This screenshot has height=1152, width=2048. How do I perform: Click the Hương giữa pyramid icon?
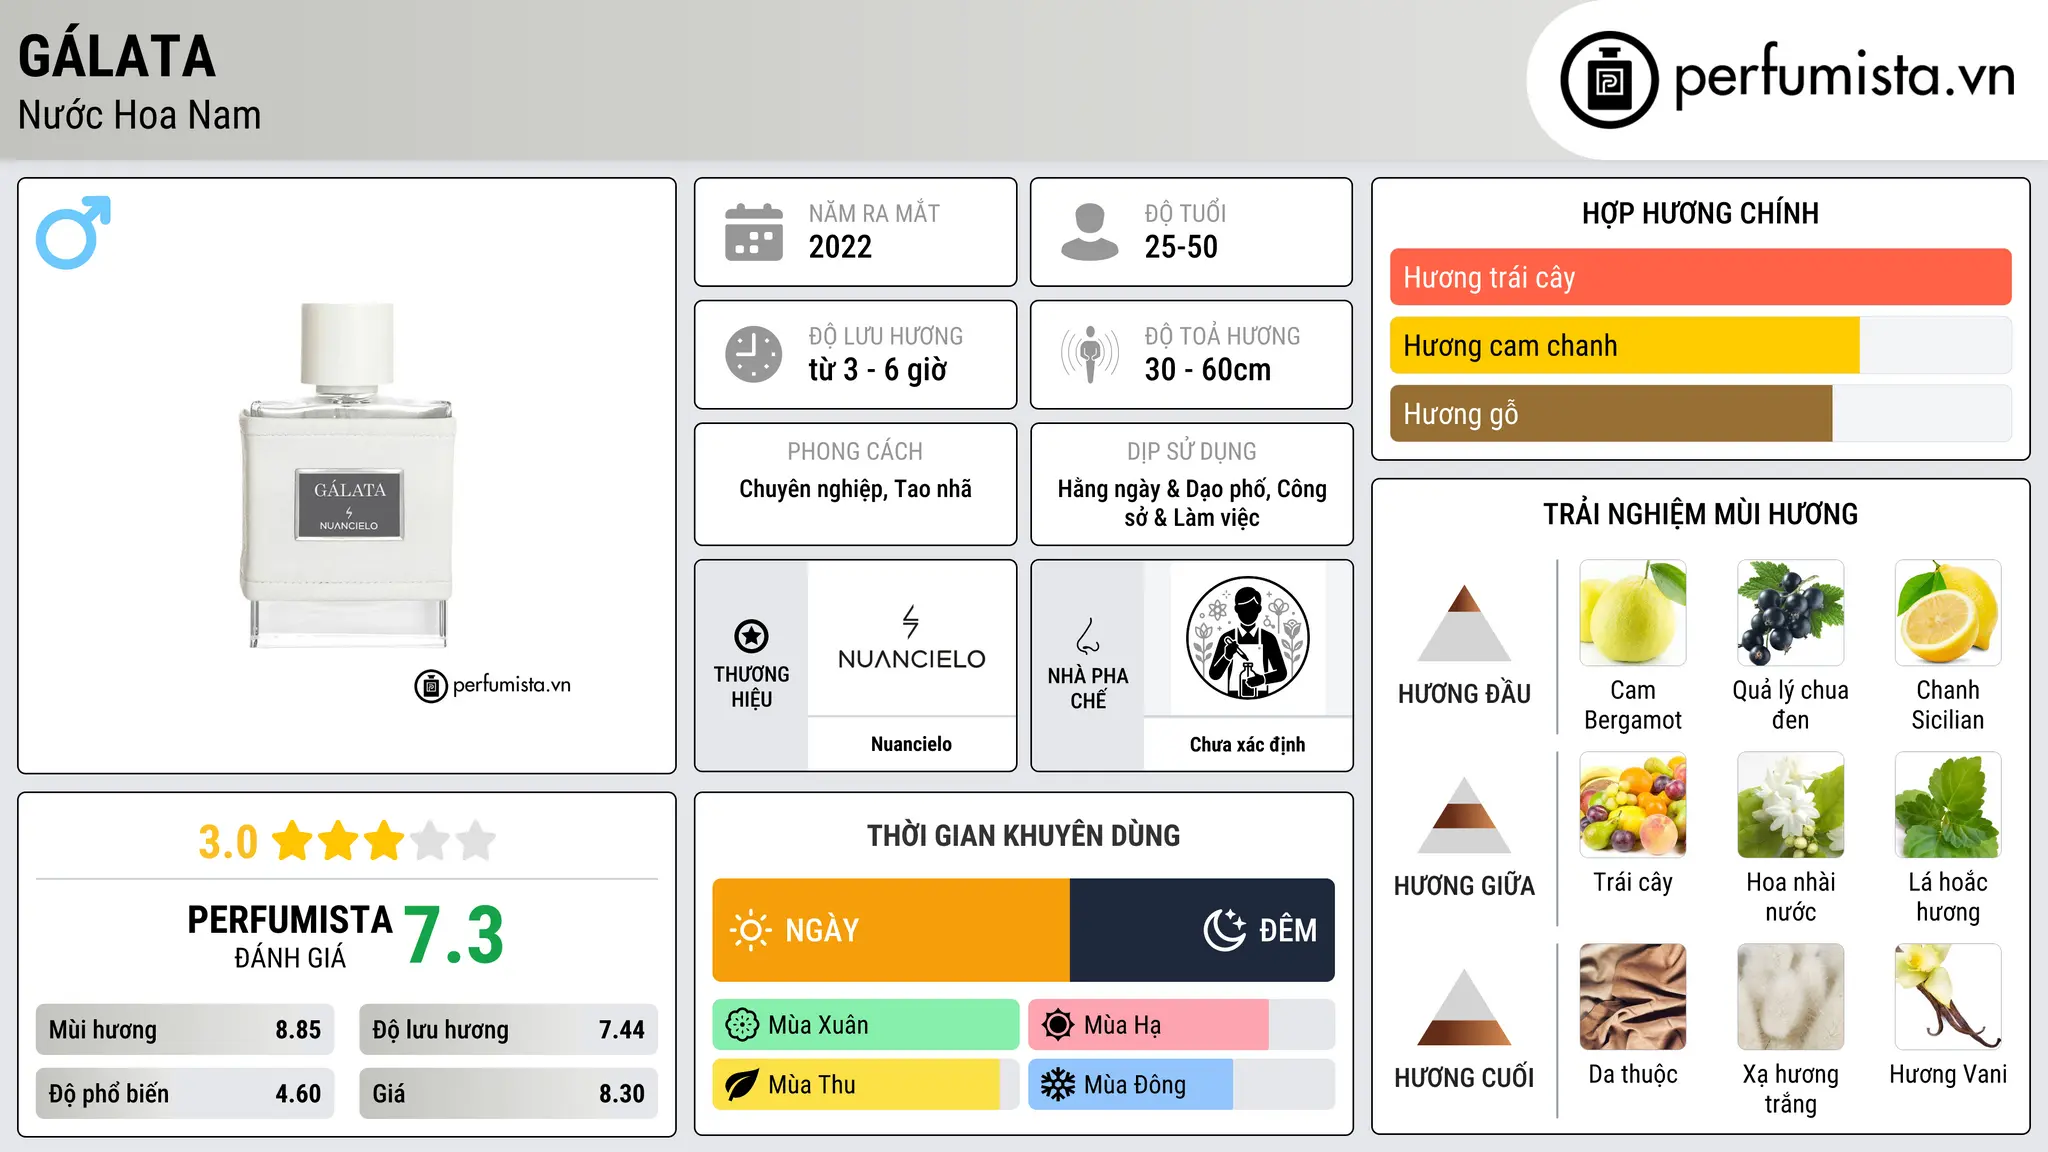(1464, 815)
